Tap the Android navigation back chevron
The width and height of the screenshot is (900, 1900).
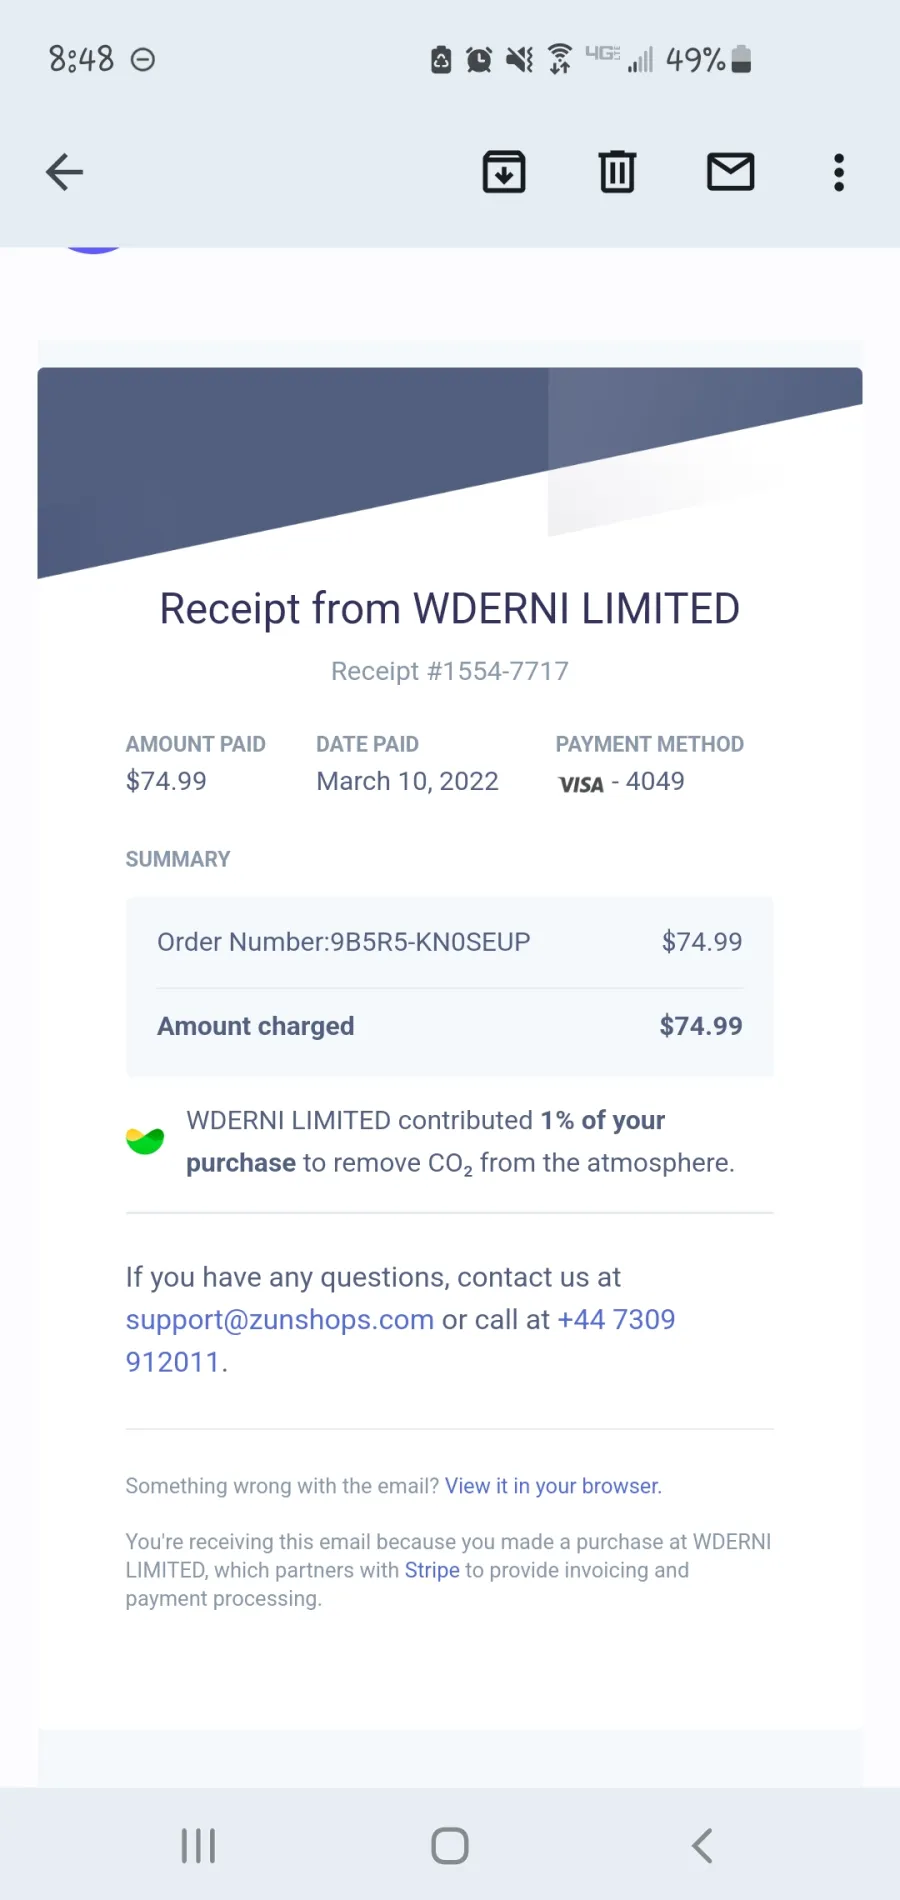click(702, 1846)
